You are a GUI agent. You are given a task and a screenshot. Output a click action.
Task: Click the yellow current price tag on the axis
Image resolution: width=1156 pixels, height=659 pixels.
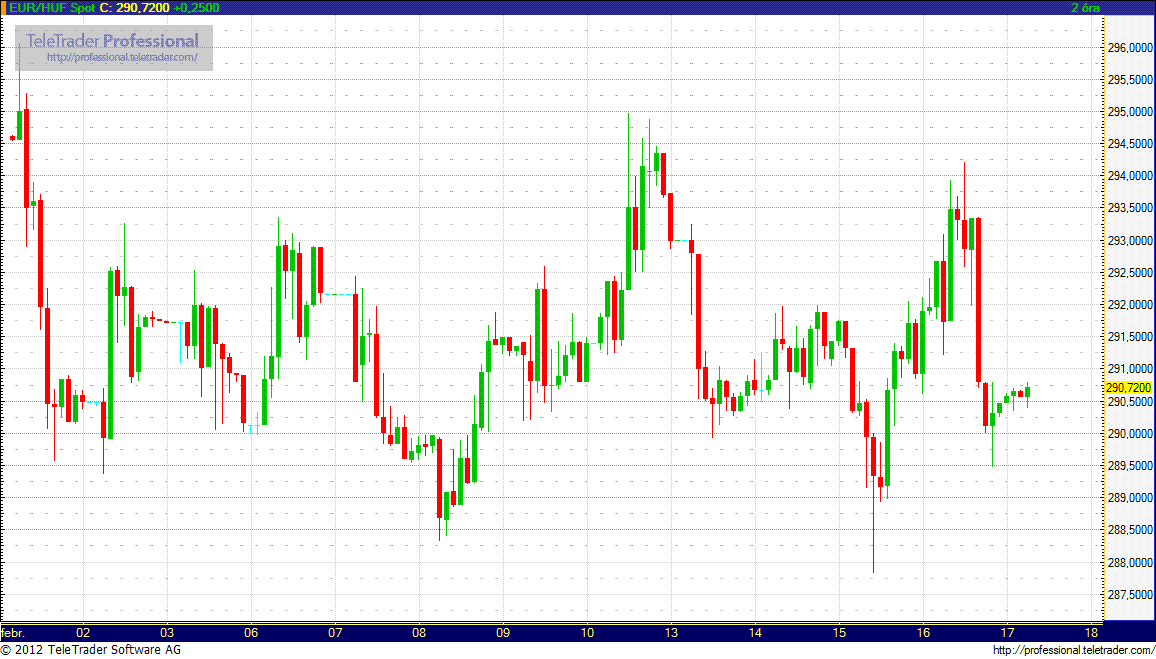[1129, 388]
